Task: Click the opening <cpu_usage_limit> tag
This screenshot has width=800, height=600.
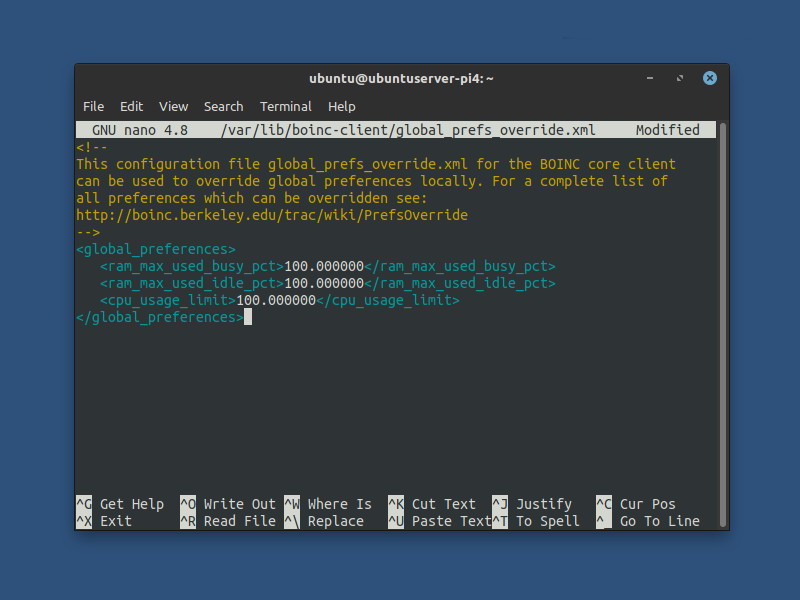Action: coord(168,300)
